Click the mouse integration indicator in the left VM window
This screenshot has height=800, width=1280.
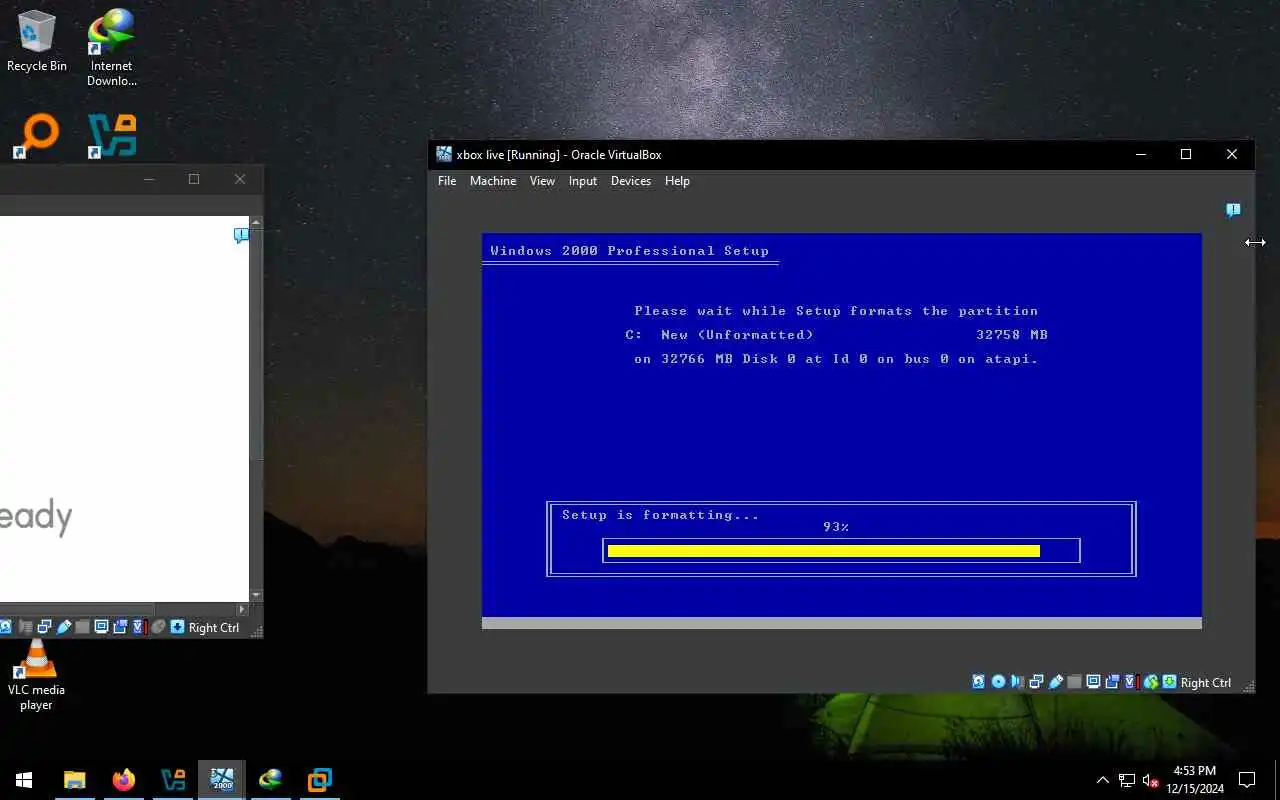[x=158, y=627]
